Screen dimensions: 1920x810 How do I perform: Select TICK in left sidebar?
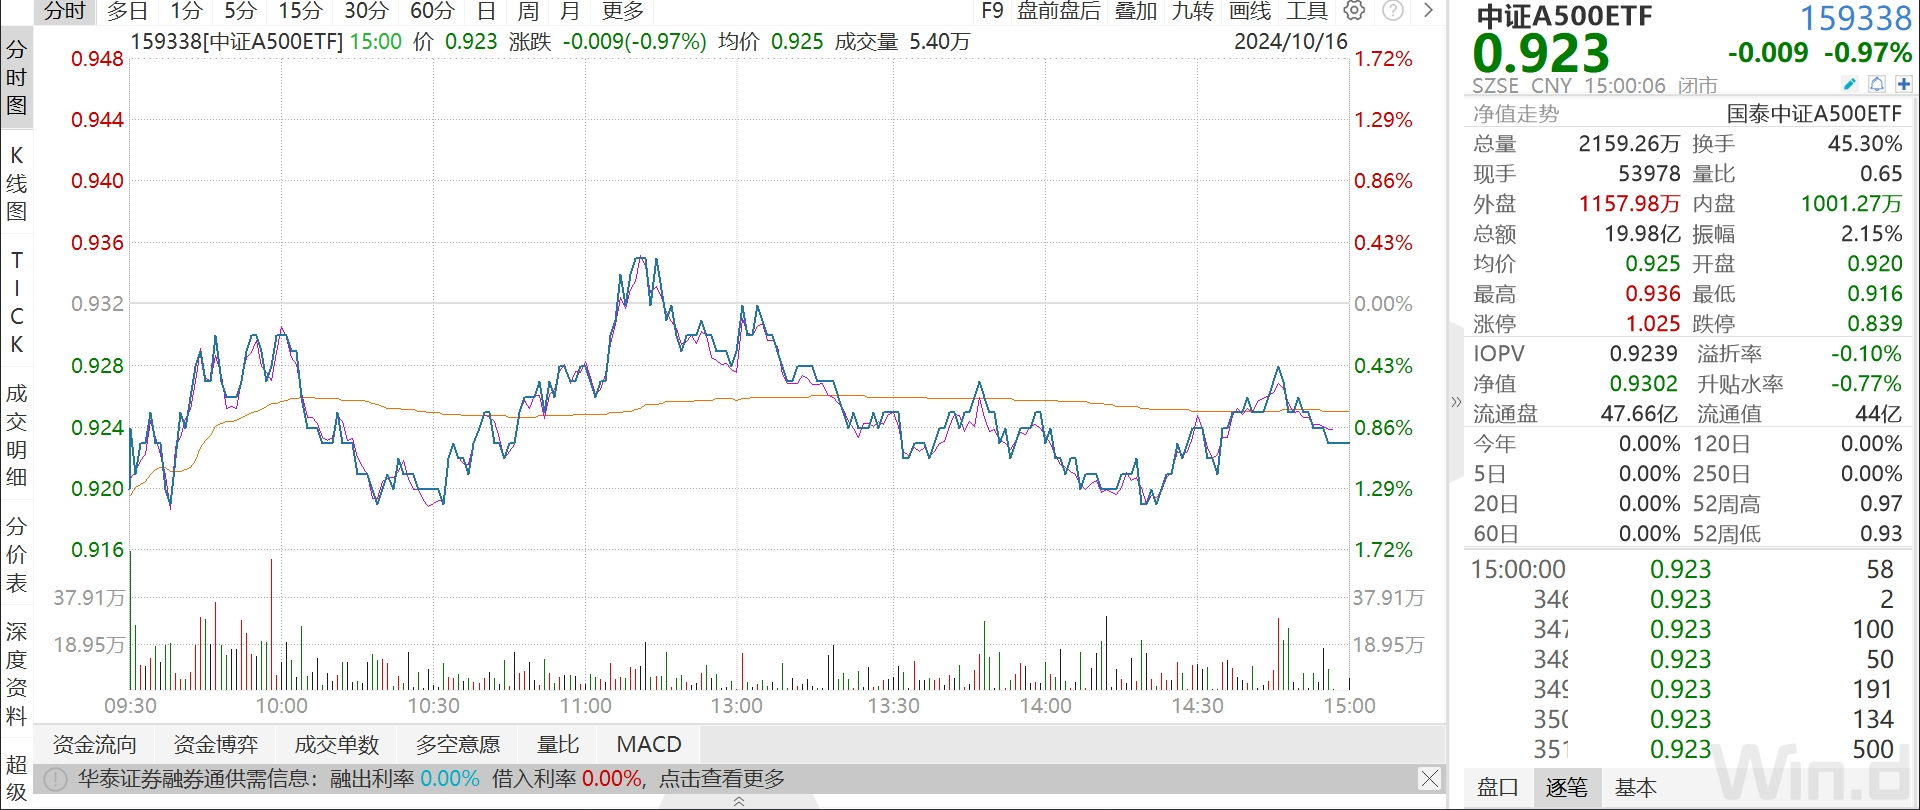tap(16, 302)
